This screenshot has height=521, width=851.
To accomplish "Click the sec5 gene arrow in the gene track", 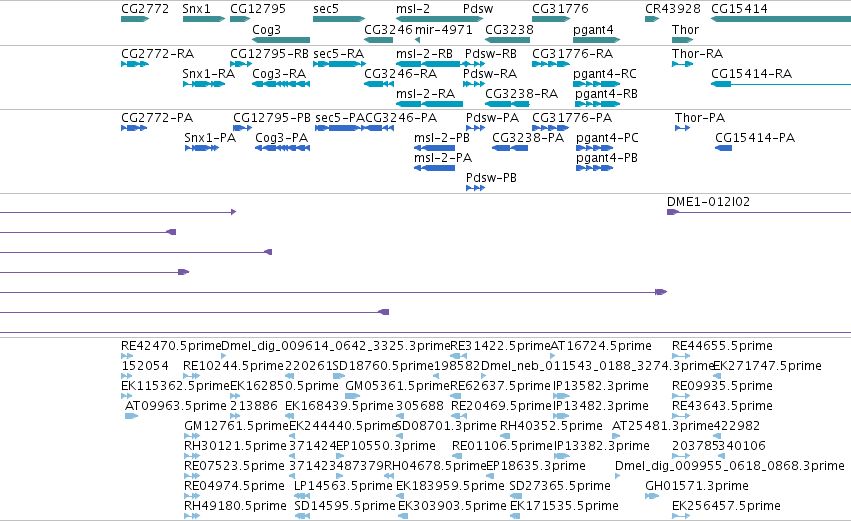I will point(339,19).
